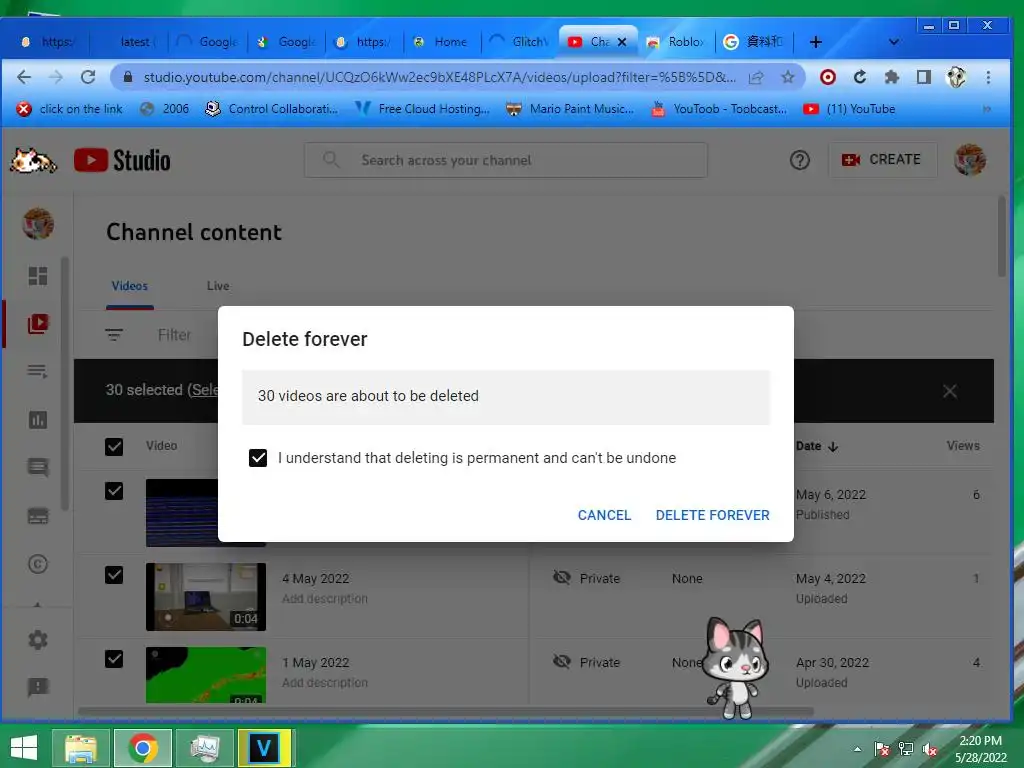Uncheck the 4 May 2022 video checkbox

pyautogui.click(x=114, y=575)
